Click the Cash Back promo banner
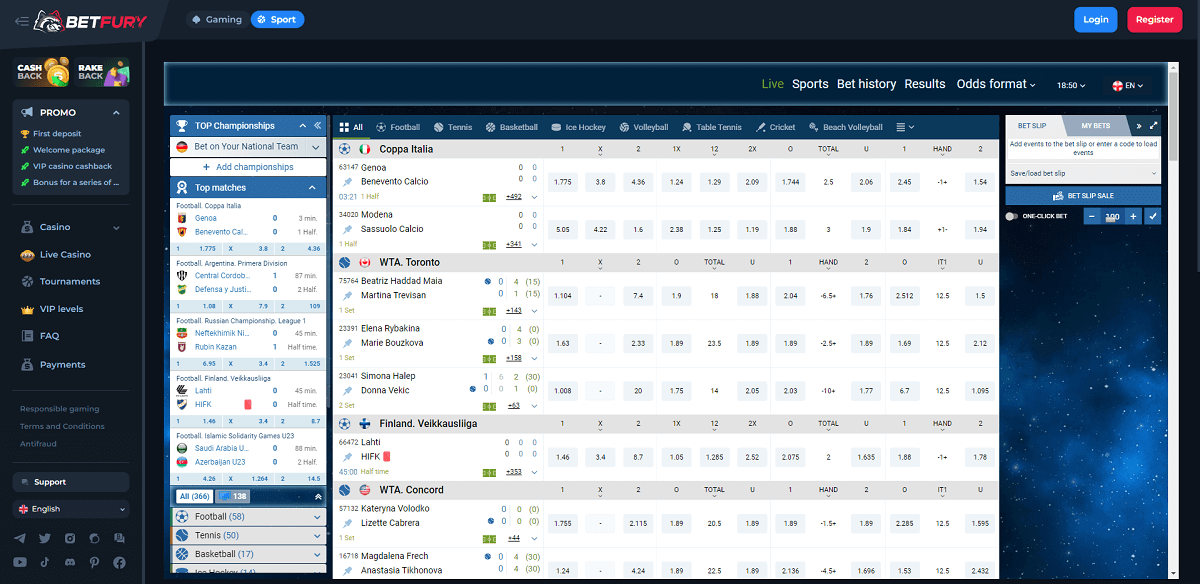1200x584 pixels. [x=42, y=72]
